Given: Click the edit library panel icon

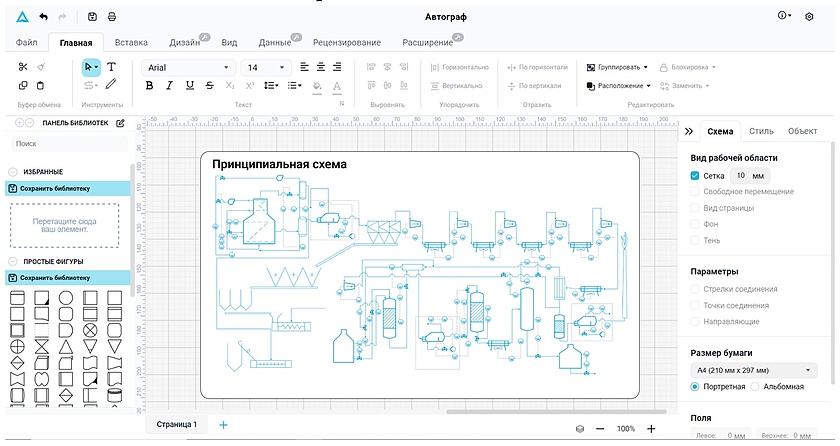Looking at the screenshot, I should (x=121, y=123).
